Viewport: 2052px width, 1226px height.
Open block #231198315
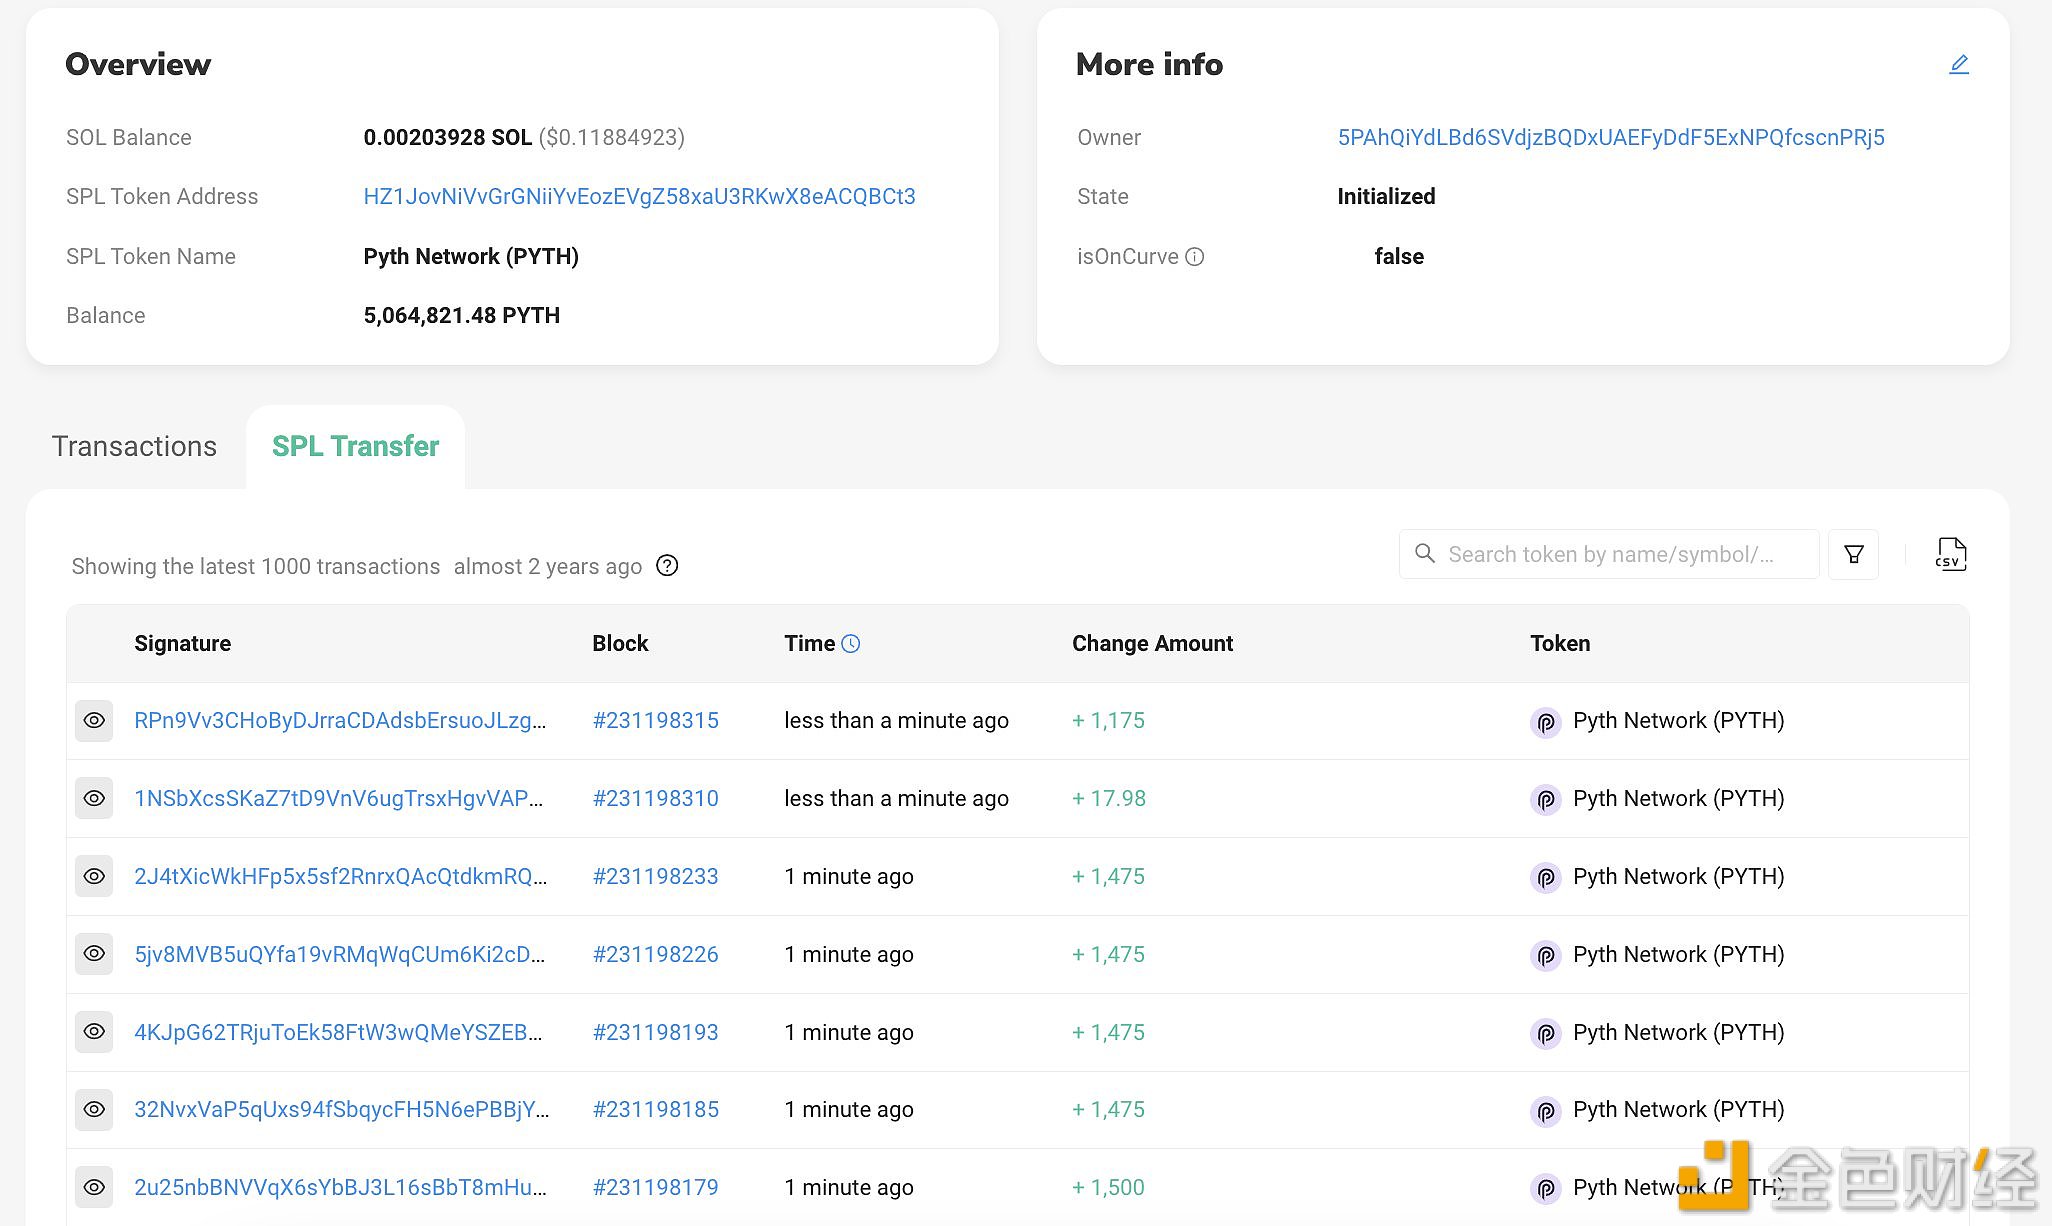(656, 721)
